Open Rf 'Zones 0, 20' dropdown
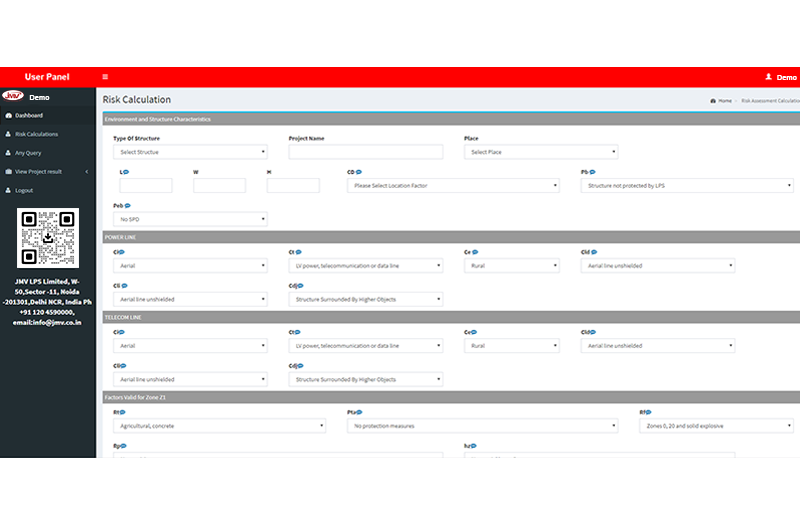The height and width of the screenshot is (524, 800). [716, 426]
